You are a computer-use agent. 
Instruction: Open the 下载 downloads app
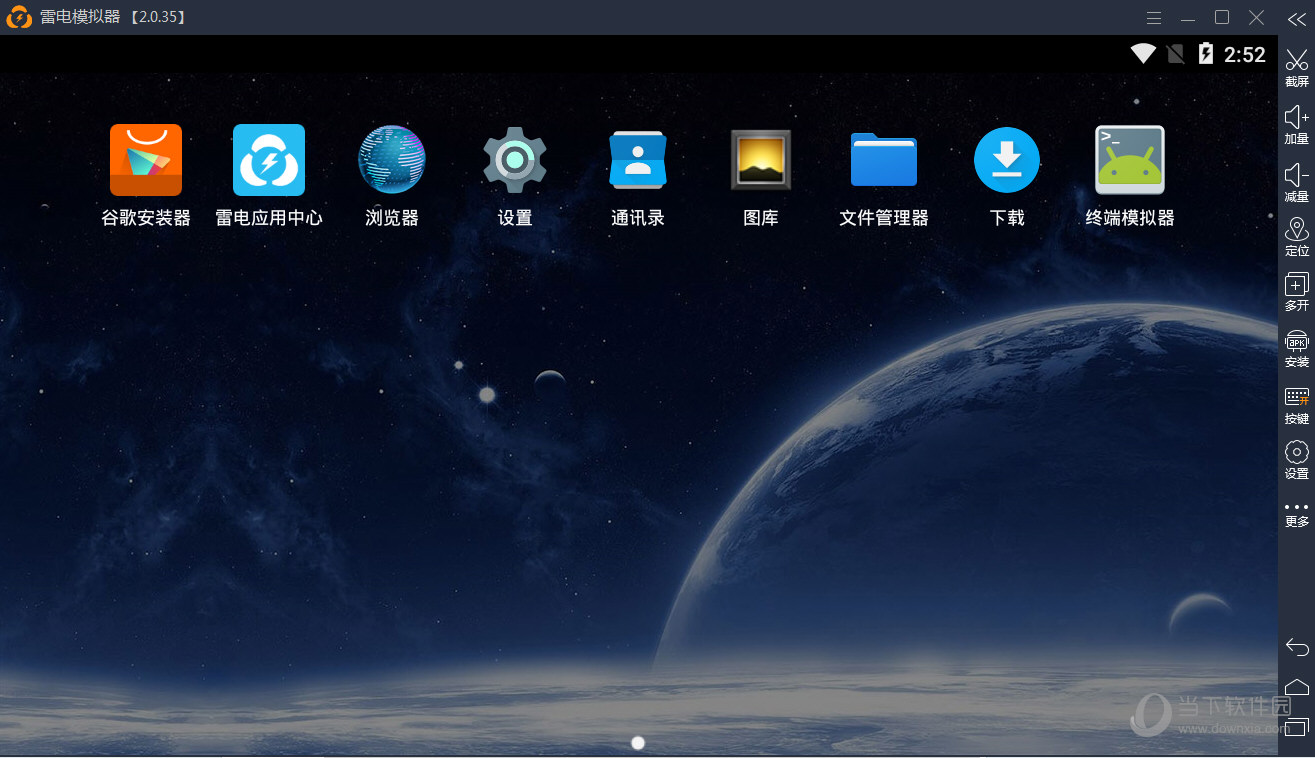tap(1007, 160)
